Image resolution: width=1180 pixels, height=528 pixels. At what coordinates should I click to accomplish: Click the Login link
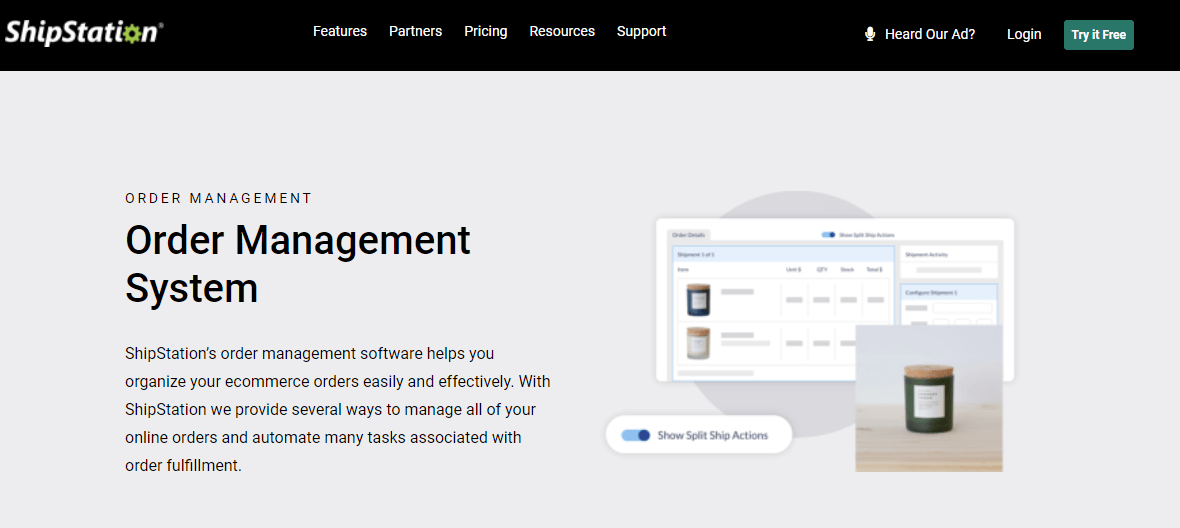(x=1023, y=34)
